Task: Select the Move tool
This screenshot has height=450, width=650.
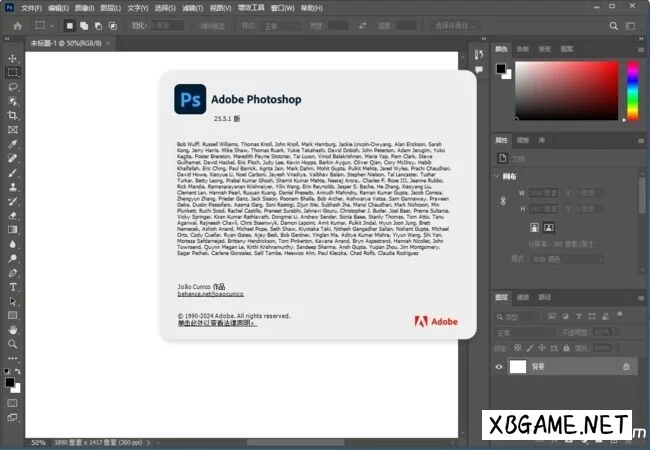Action: coord(13,58)
